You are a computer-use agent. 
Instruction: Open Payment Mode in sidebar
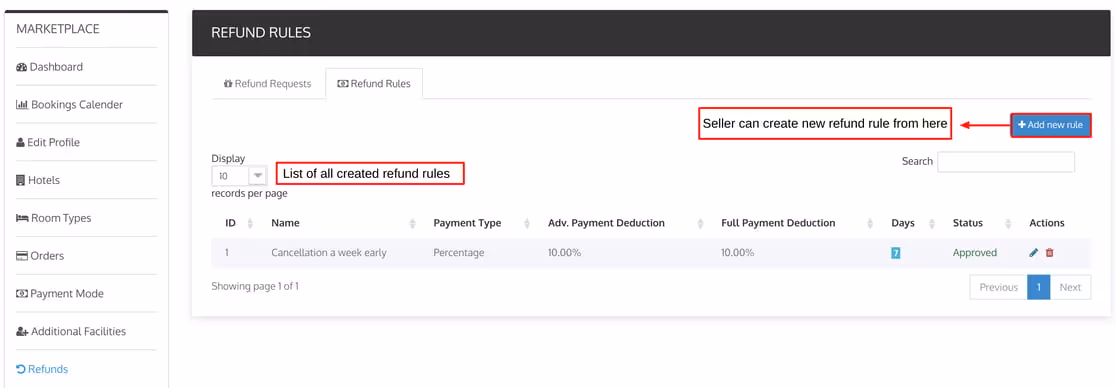click(60, 293)
